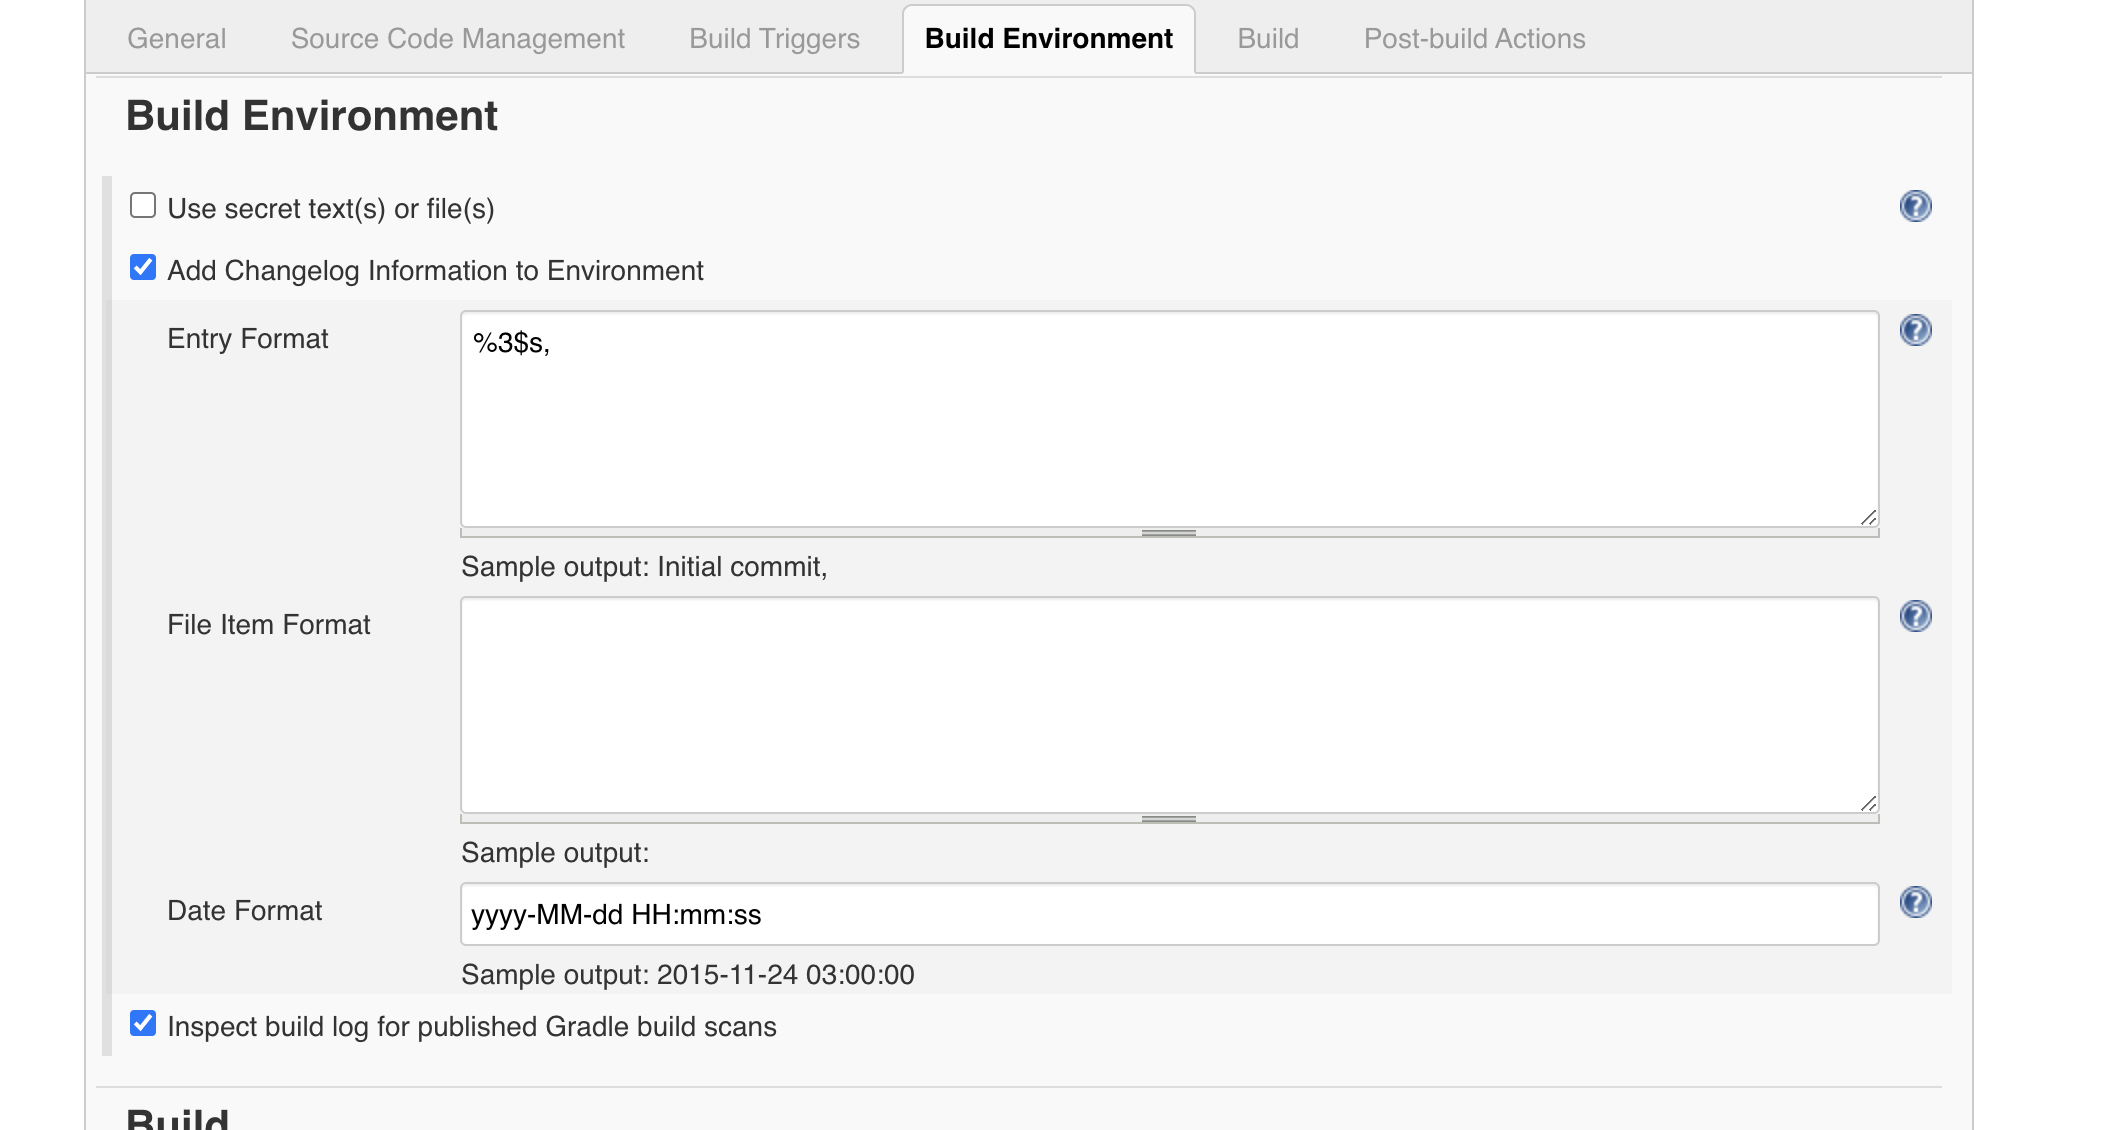
Task: Click inside the File Item Format text area
Action: click(x=1168, y=705)
